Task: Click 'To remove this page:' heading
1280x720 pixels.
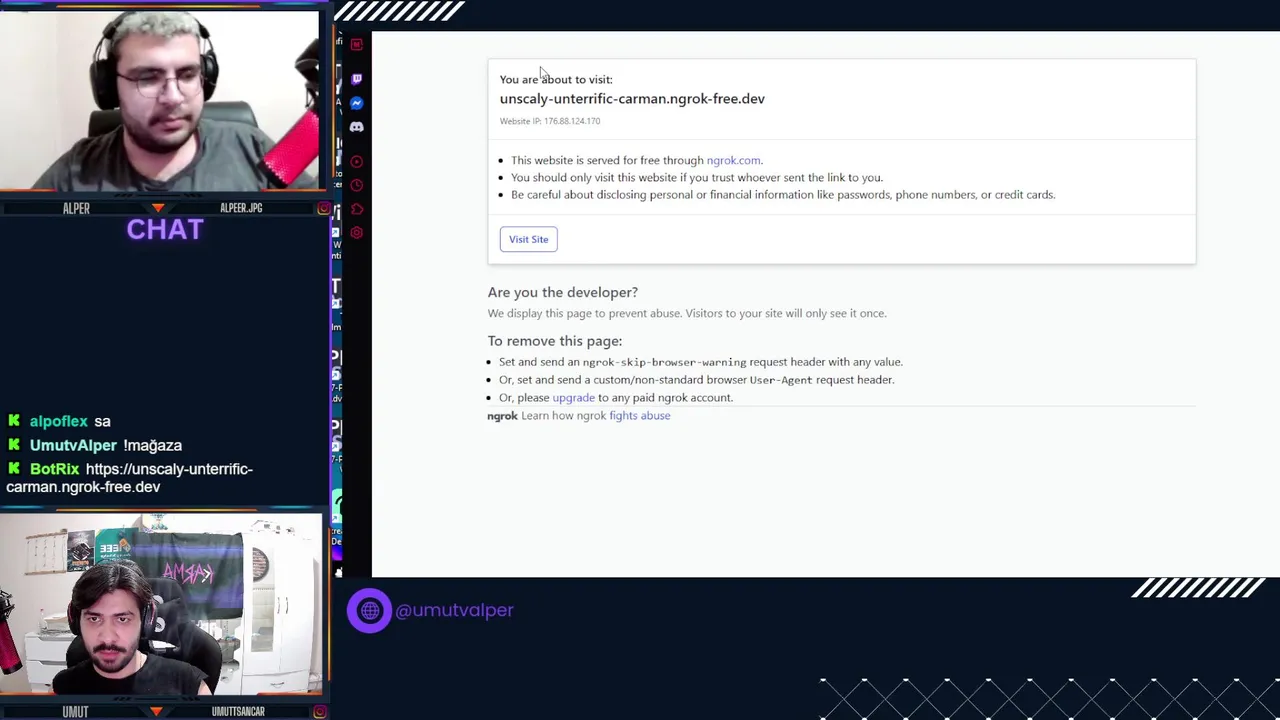Action: click(x=555, y=341)
